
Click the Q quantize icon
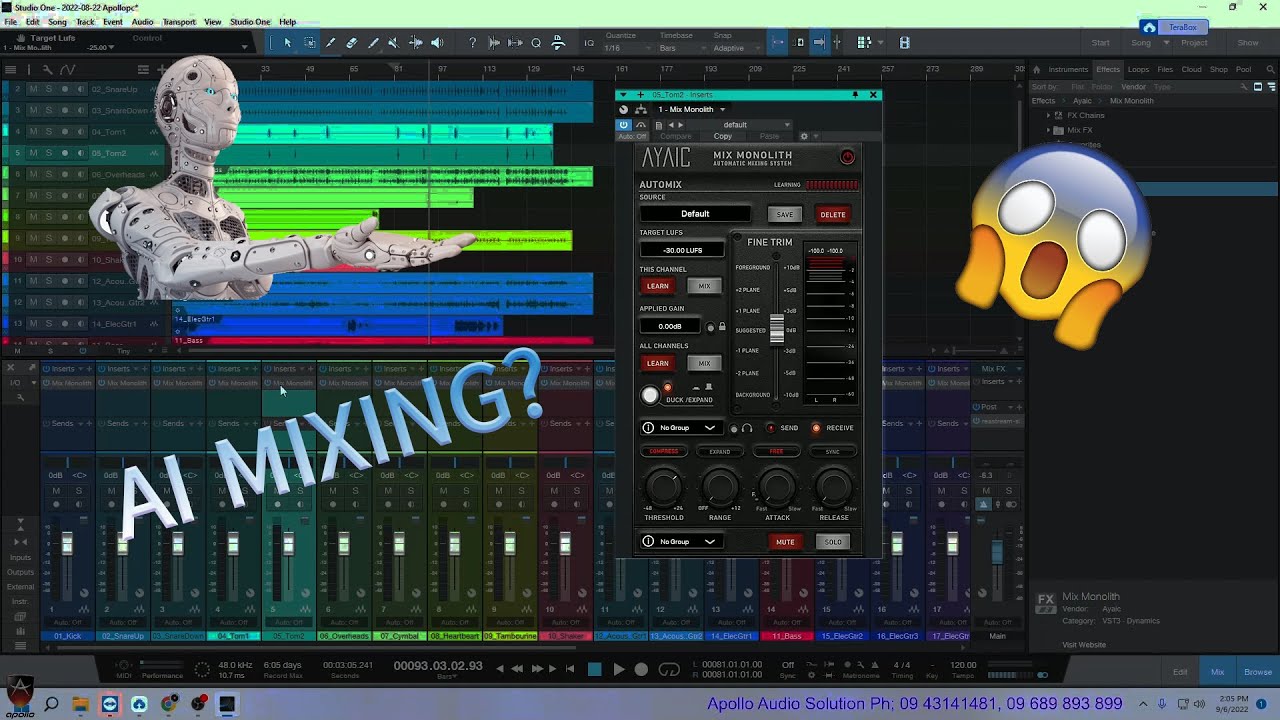click(x=536, y=43)
